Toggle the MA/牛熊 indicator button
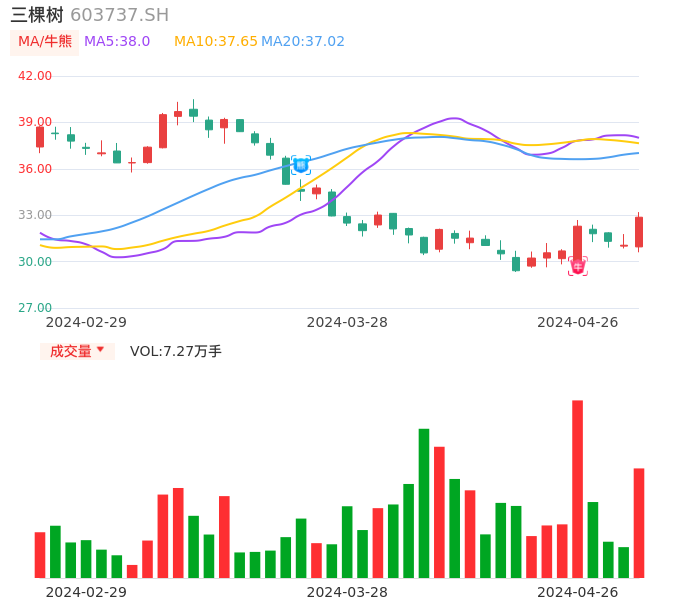The height and width of the screenshot is (606, 686). click(x=45, y=42)
